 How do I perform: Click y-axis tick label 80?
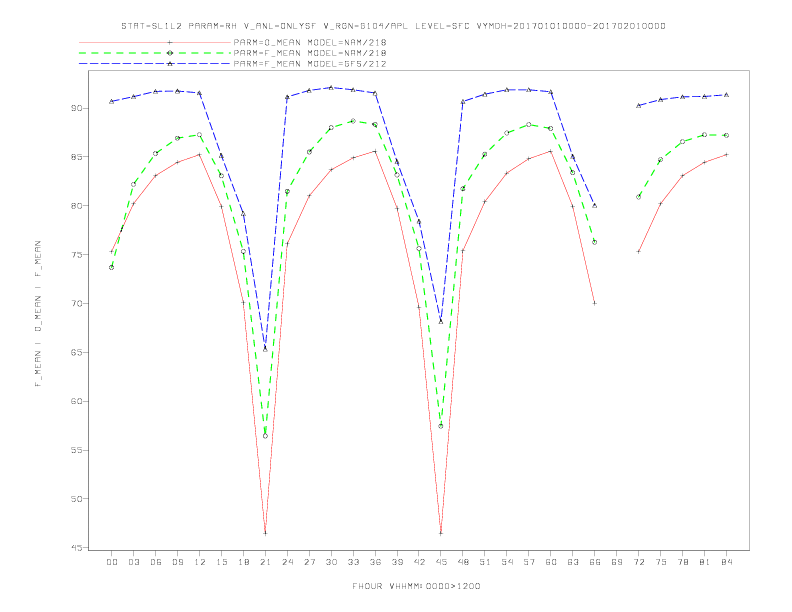(76, 206)
